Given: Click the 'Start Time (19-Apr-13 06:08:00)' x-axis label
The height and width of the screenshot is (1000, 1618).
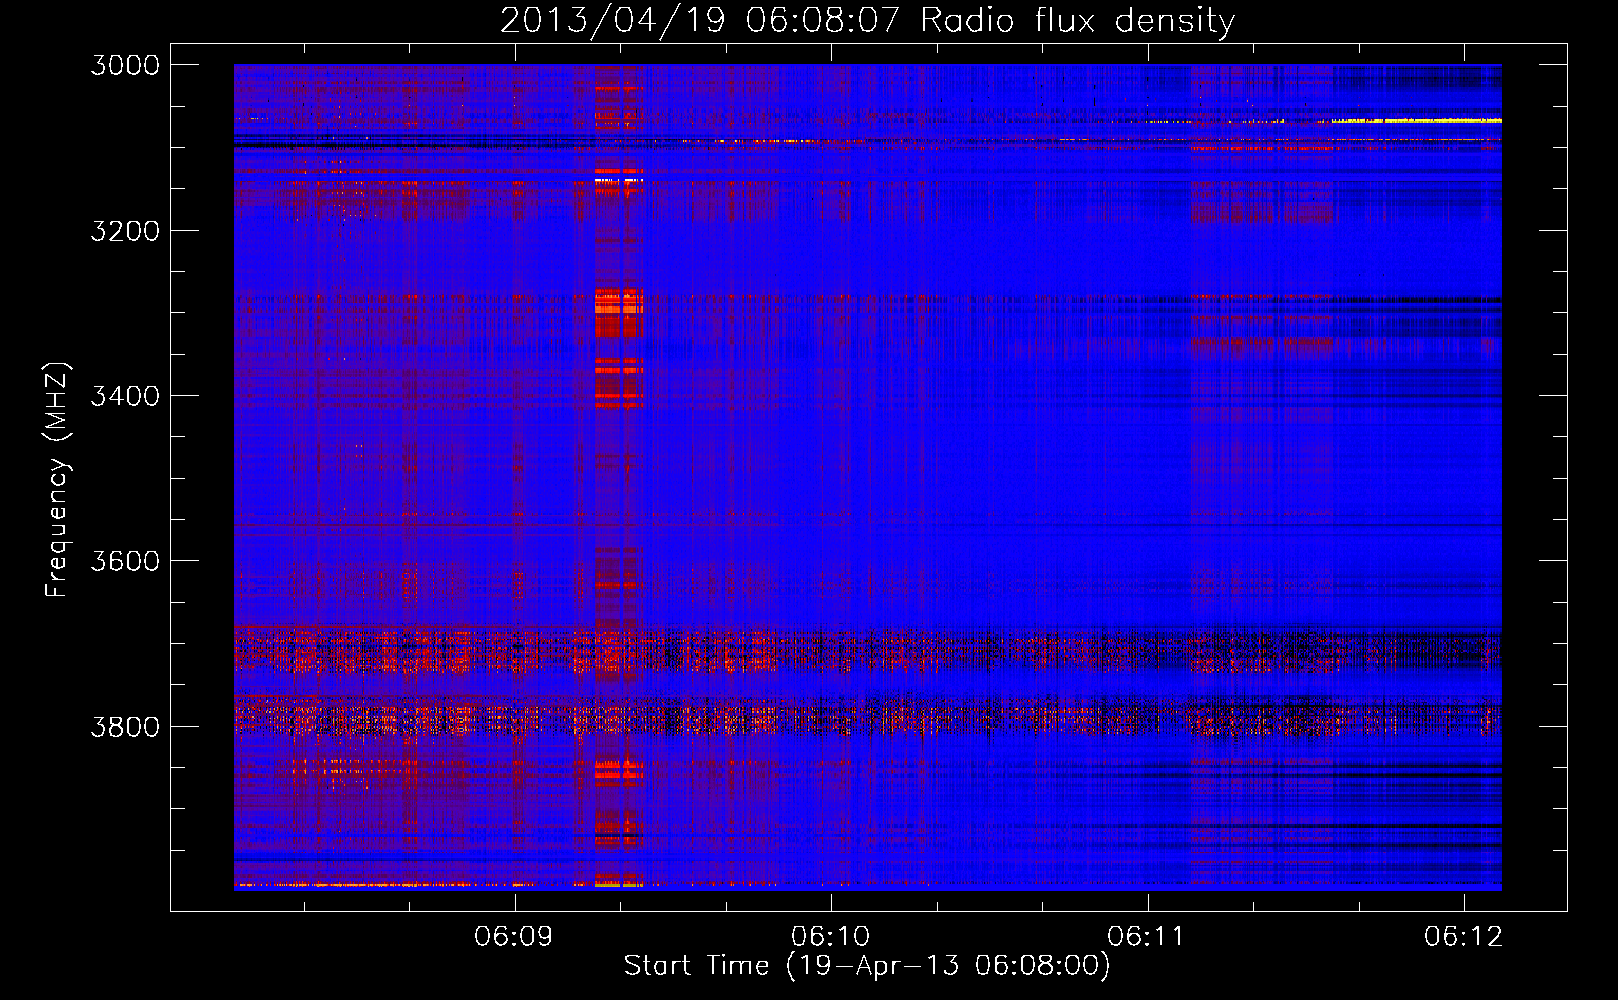Looking at the screenshot, I should point(867,966).
